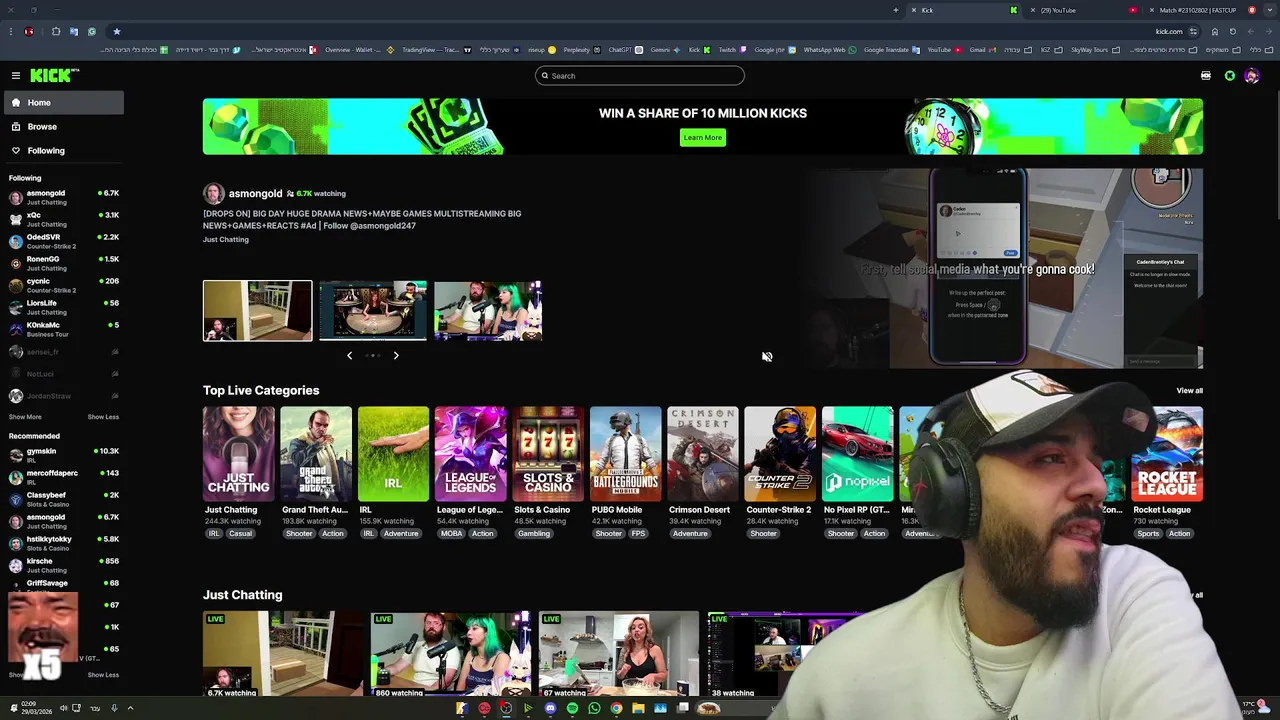The width and height of the screenshot is (1280, 720).
Task: Click the asmongold avatar on the featured stream
Action: click(213, 194)
